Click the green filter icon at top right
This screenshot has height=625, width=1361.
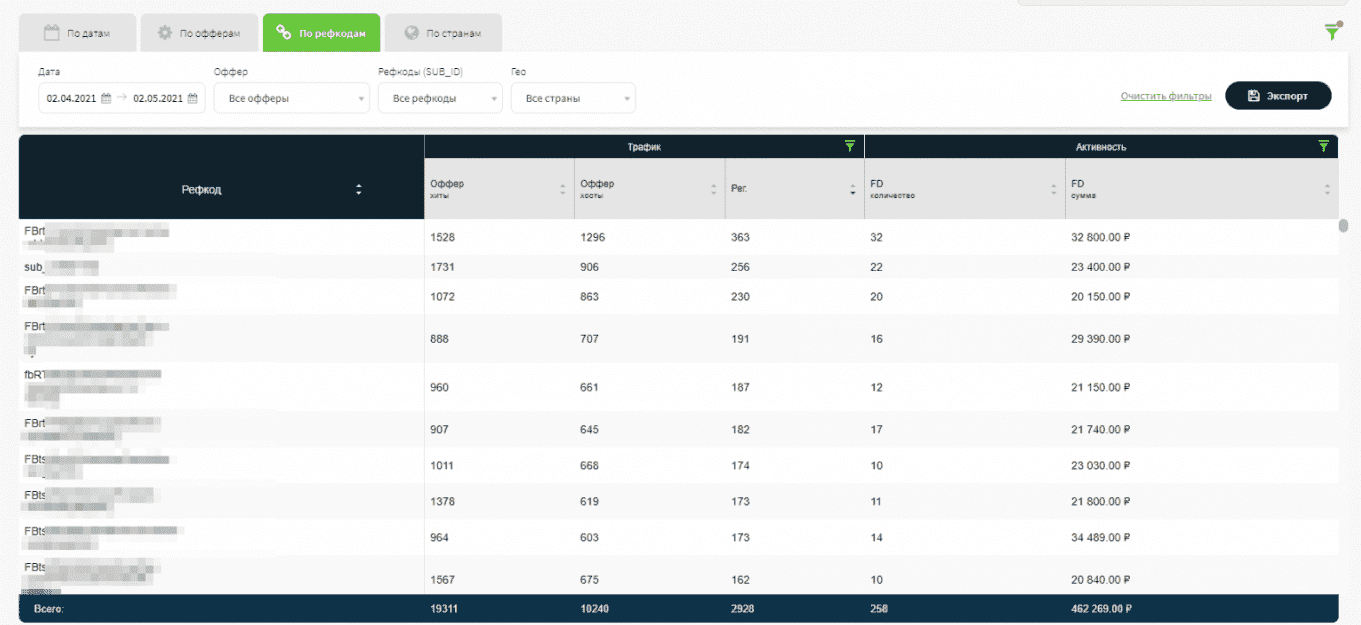coord(1331,32)
